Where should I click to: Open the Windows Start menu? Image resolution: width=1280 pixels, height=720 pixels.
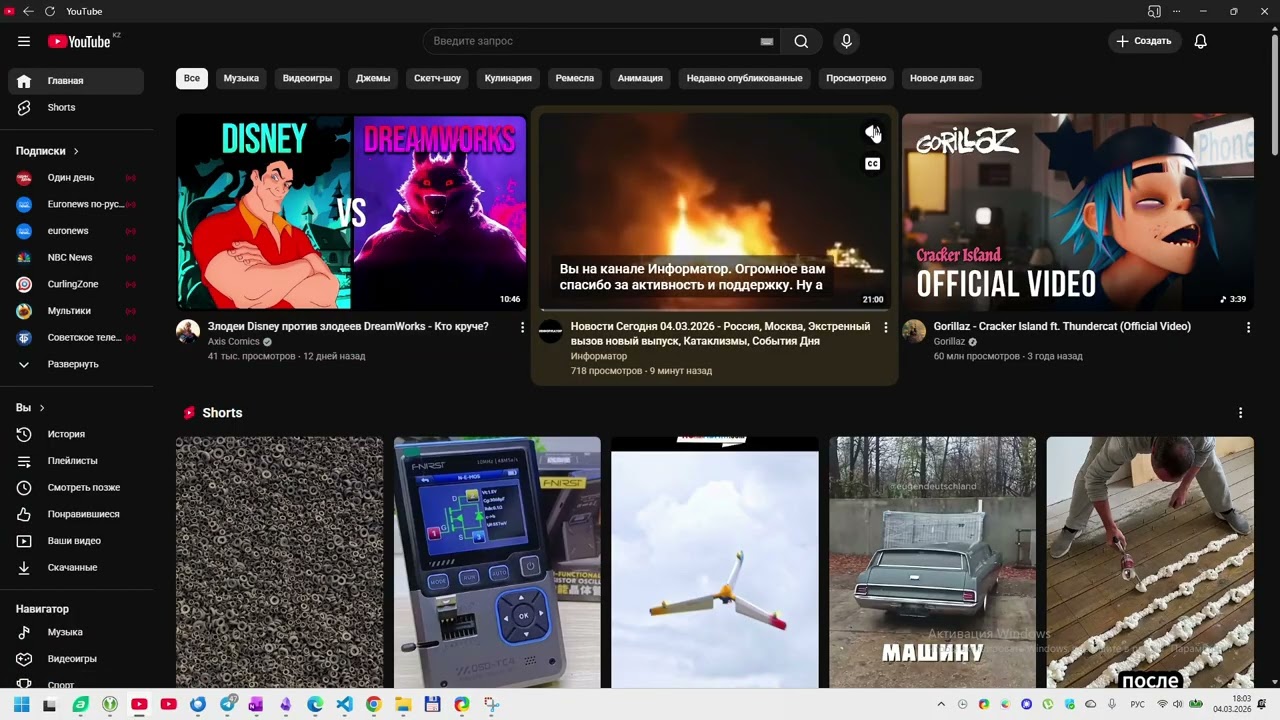click(21, 704)
